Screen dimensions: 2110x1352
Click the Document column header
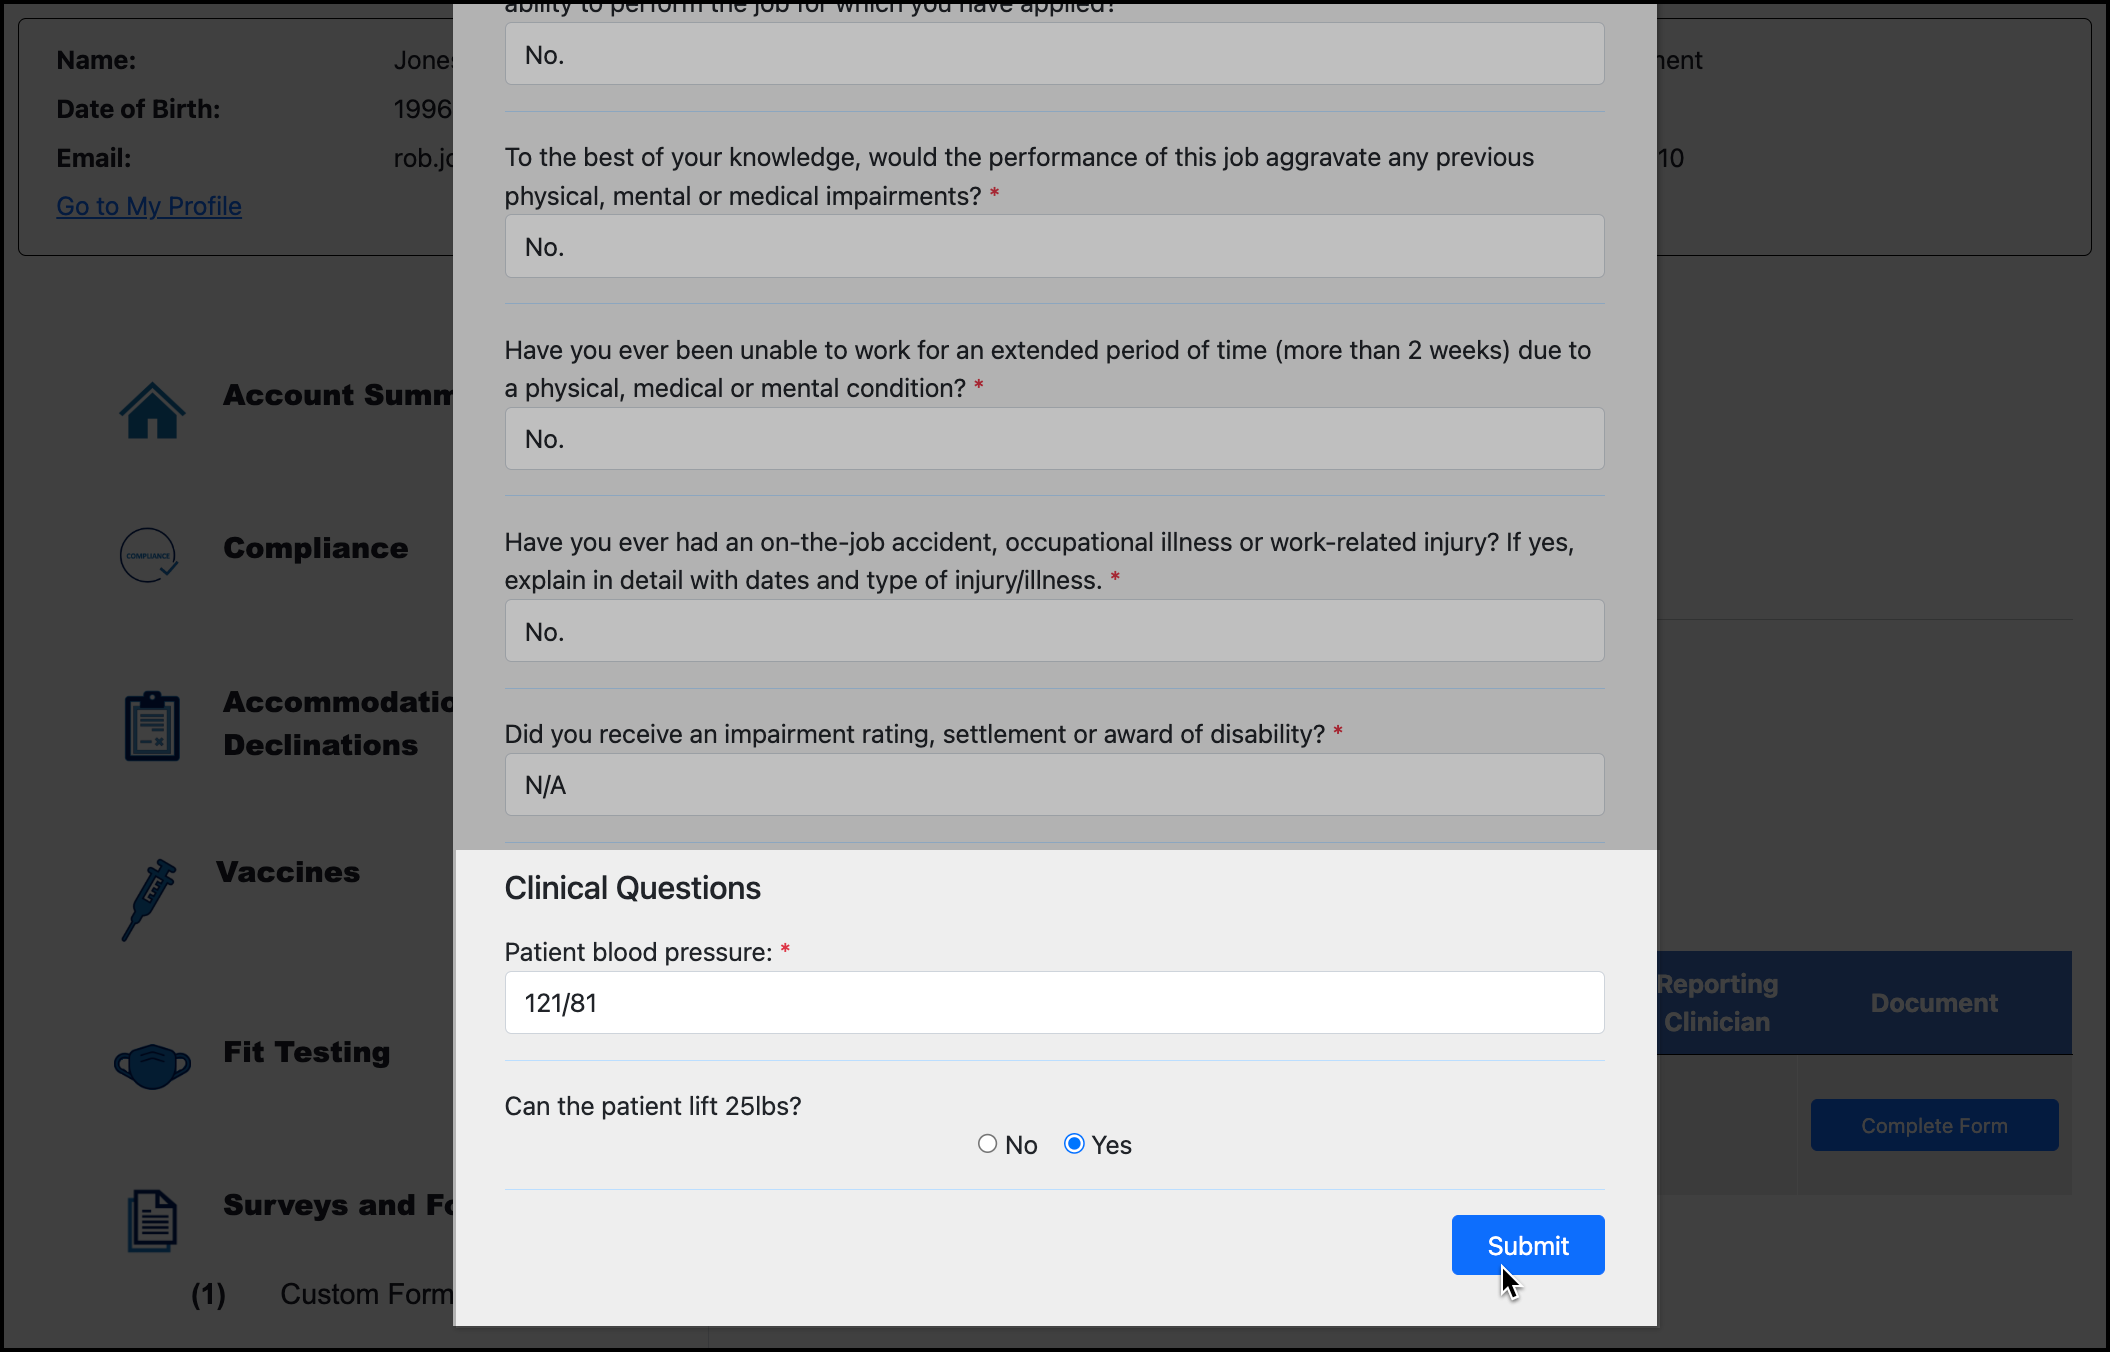point(1933,1002)
